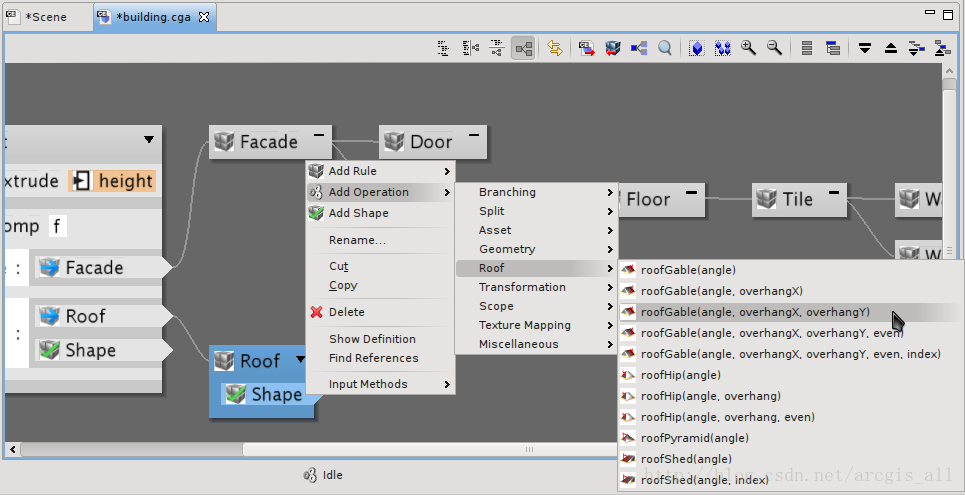The height and width of the screenshot is (495, 965).
Task: Click single blue cube frame-selection icon
Action: 697,48
